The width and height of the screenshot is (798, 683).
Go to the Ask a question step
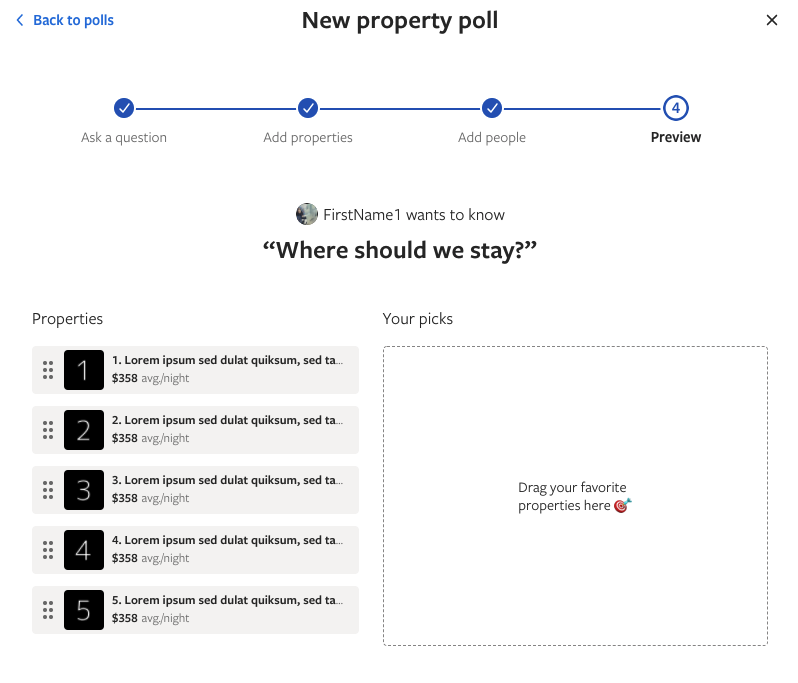124,108
